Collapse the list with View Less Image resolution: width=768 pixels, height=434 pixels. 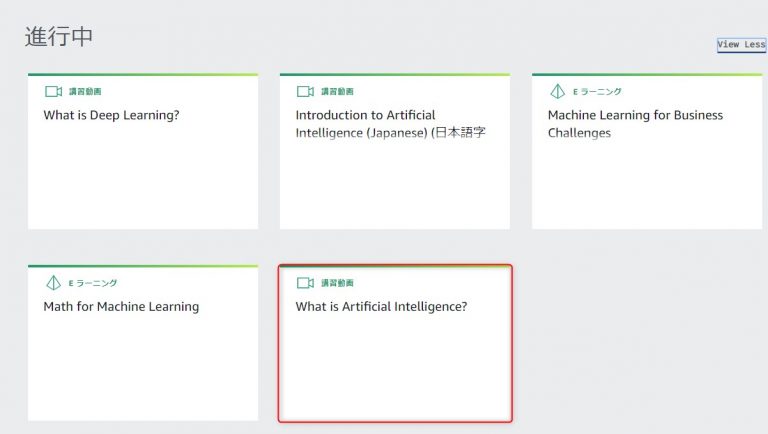click(741, 45)
